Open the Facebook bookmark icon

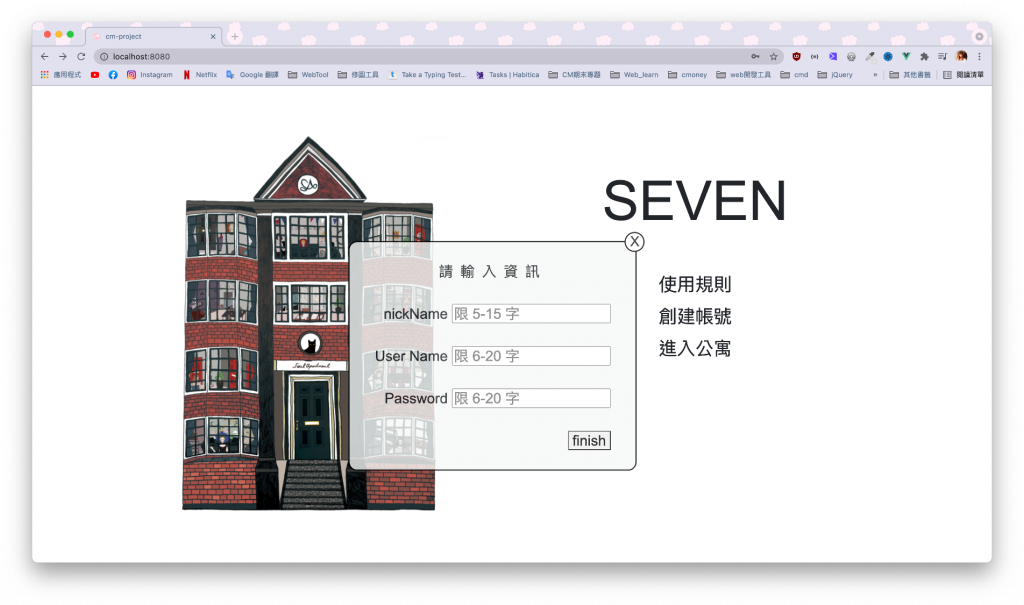113,75
